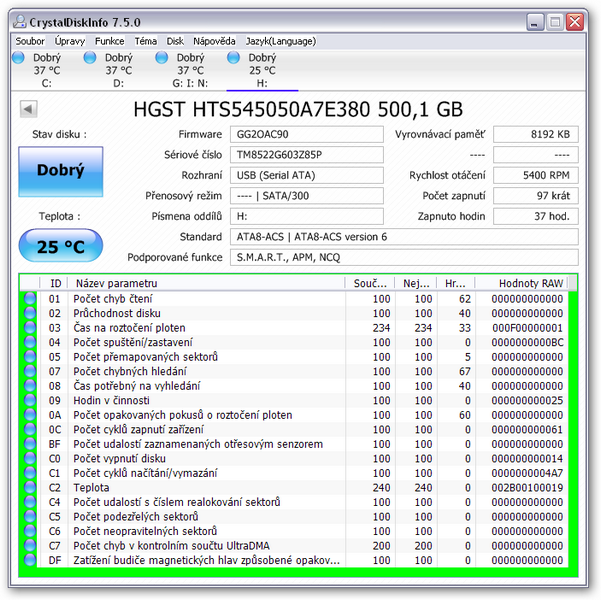The width and height of the screenshot is (601, 600).
Task: Select the text Hodin v činnosti
Action: tap(111, 401)
